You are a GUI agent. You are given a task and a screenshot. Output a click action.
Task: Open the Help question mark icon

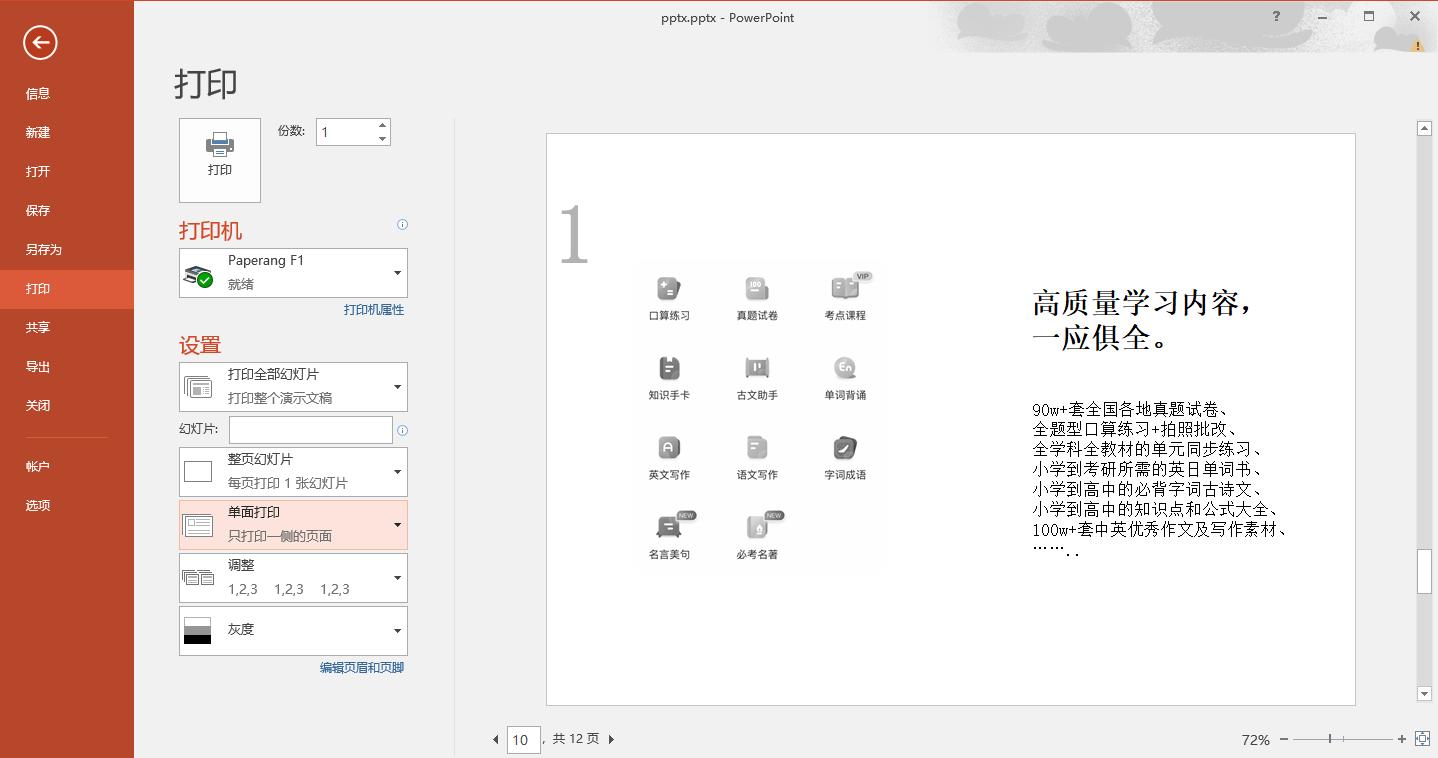coord(1276,17)
